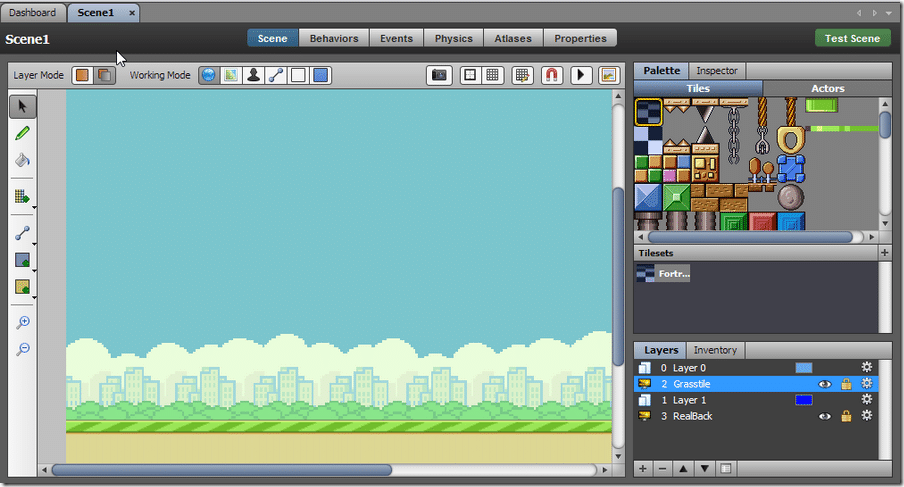
Task: Open the Events tab
Action: (x=397, y=39)
